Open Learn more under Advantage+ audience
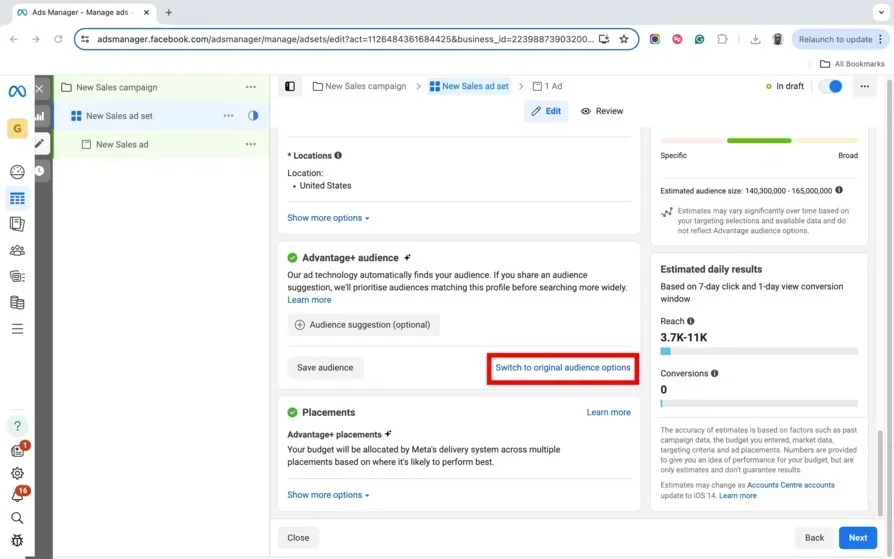894x559 pixels. pos(309,299)
